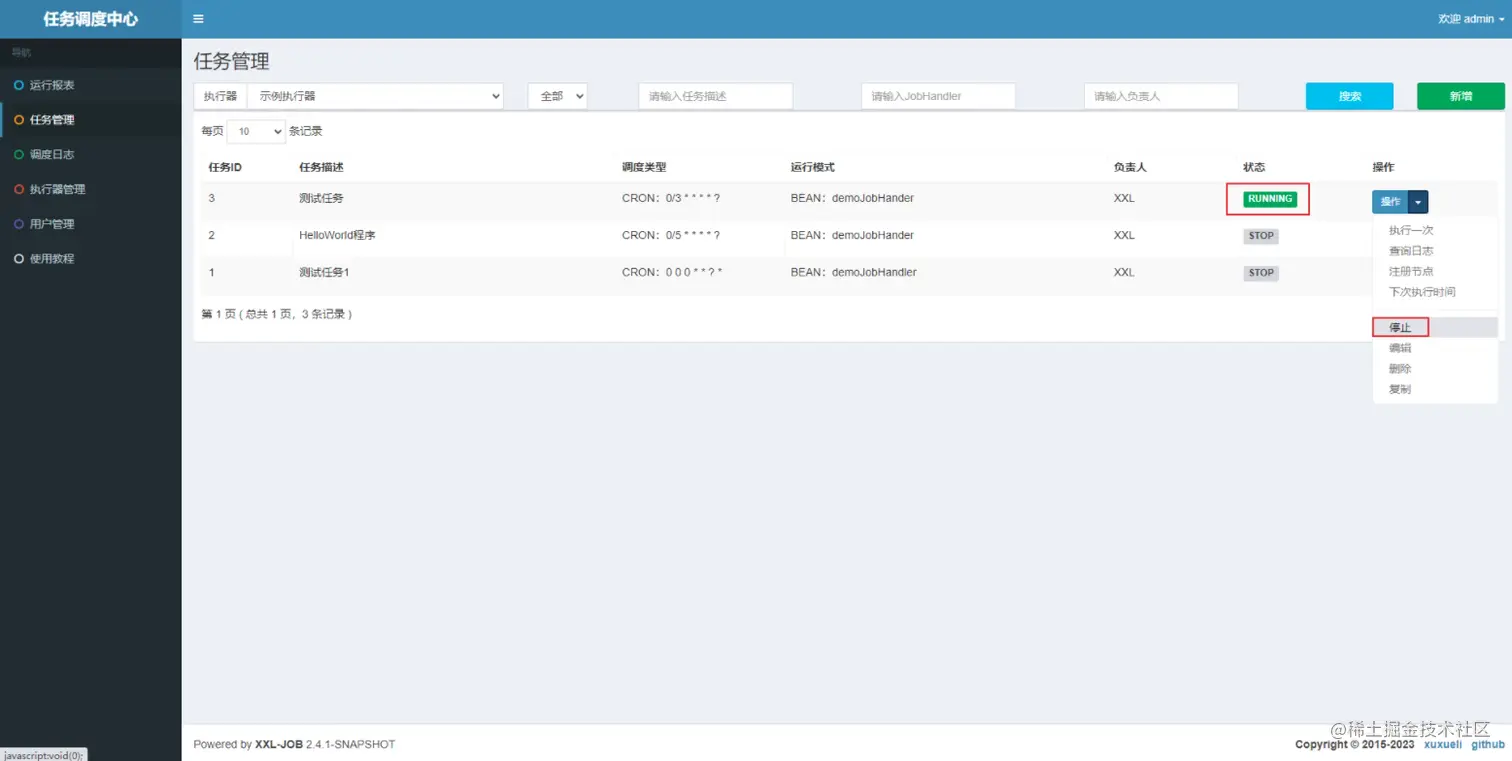The width and height of the screenshot is (1512, 761).
Task: Open the 全部 status filter dropdown
Action: click(557, 96)
